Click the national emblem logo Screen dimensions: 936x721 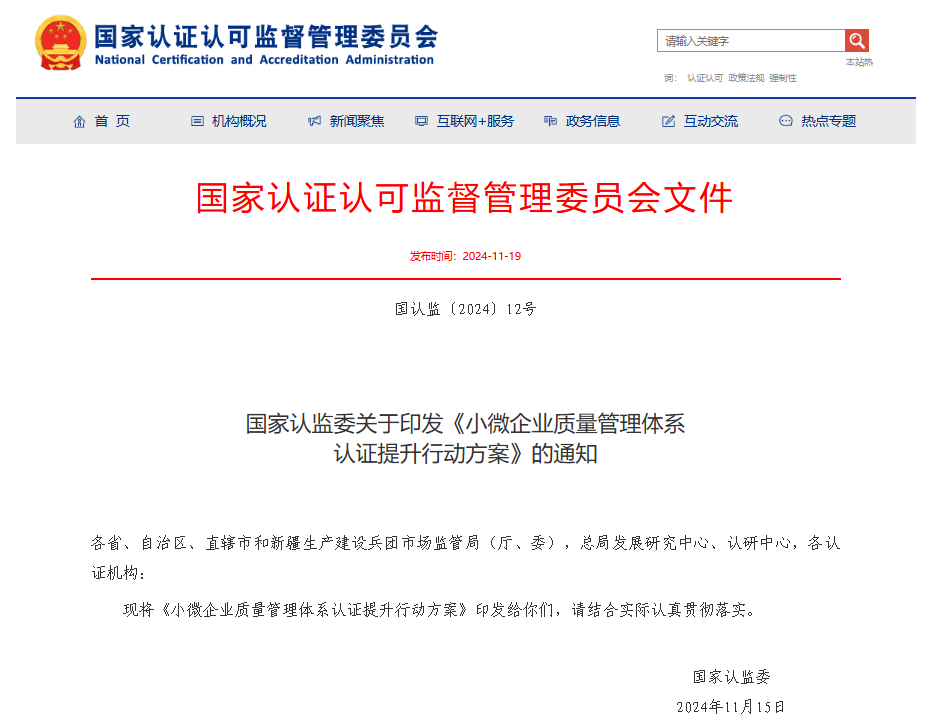(60, 43)
